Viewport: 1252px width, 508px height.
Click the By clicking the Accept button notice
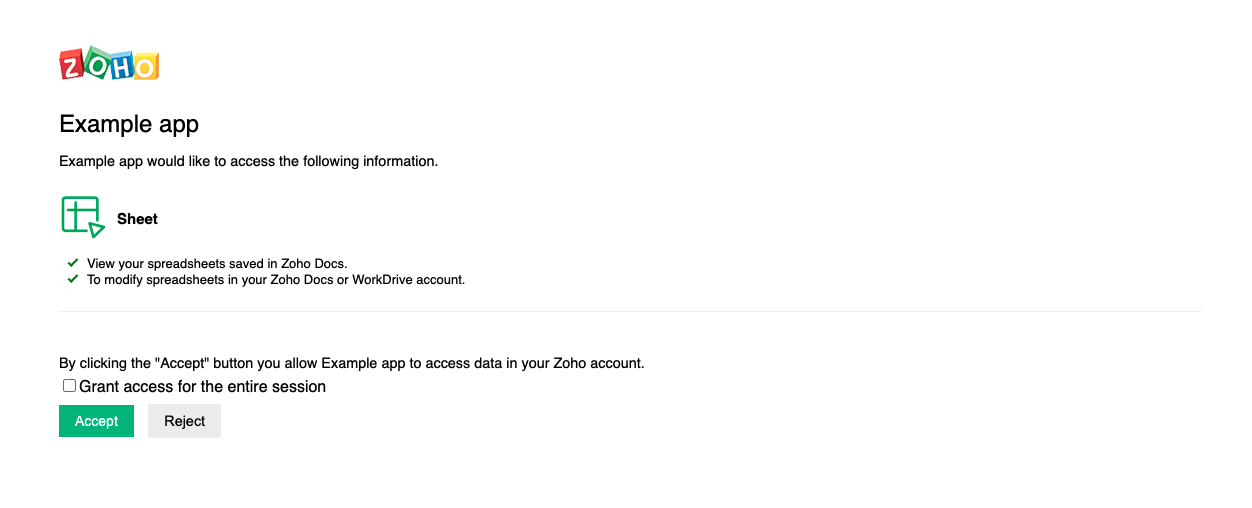click(352, 363)
